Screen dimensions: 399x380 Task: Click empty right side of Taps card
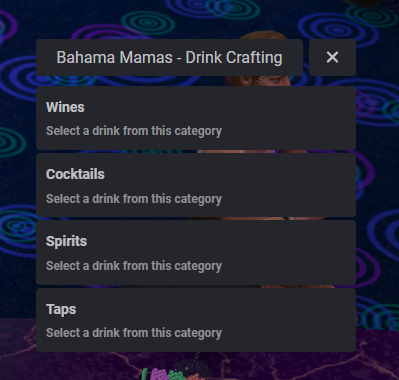[x=290, y=320]
